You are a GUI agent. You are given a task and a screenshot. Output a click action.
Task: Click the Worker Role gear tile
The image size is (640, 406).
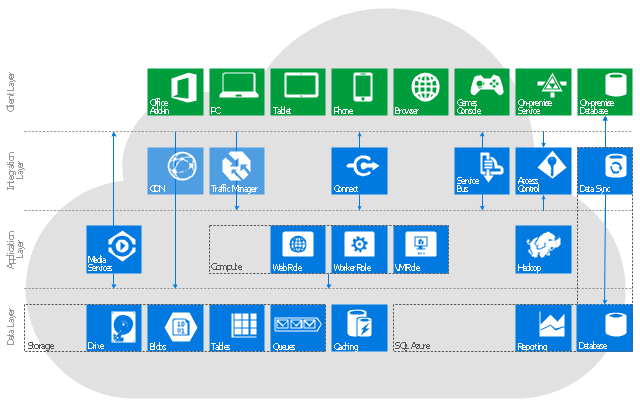[359, 249]
